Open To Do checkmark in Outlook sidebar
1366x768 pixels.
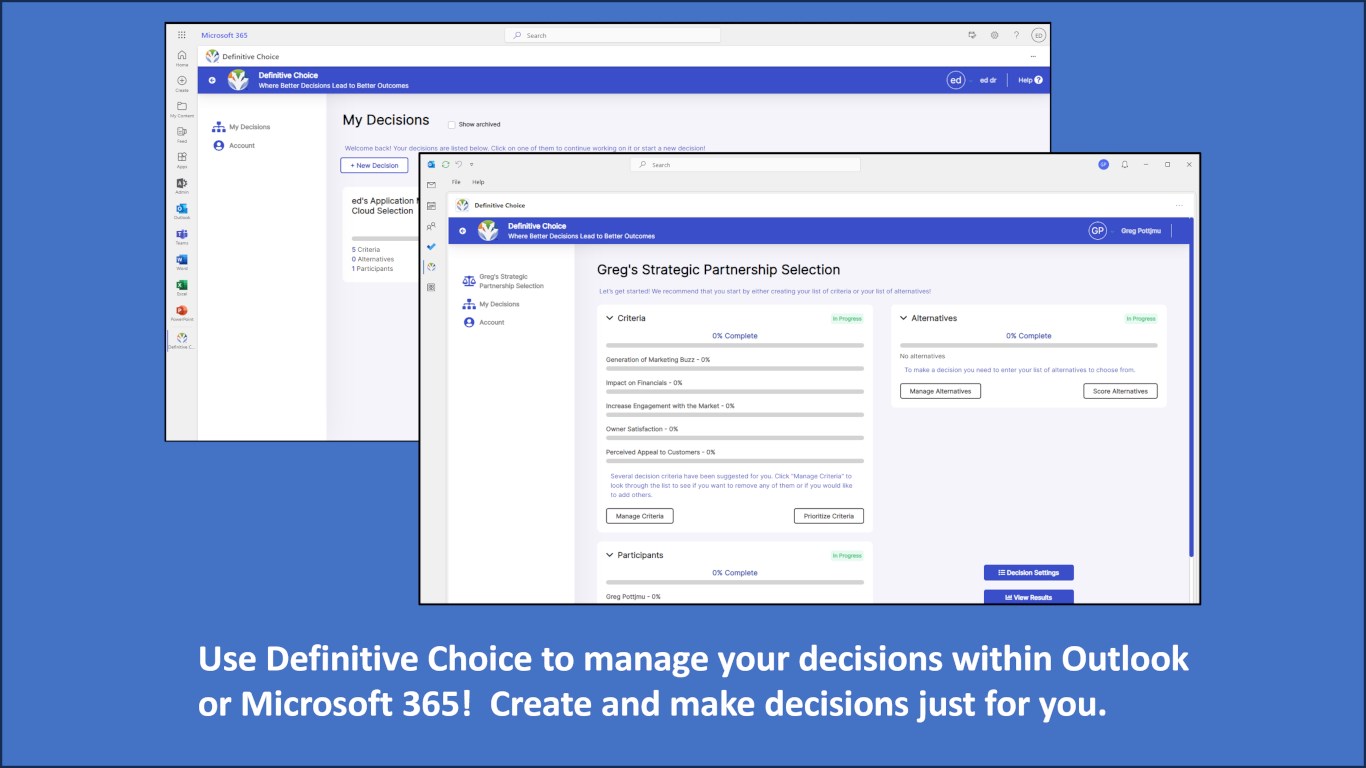pos(431,246)
